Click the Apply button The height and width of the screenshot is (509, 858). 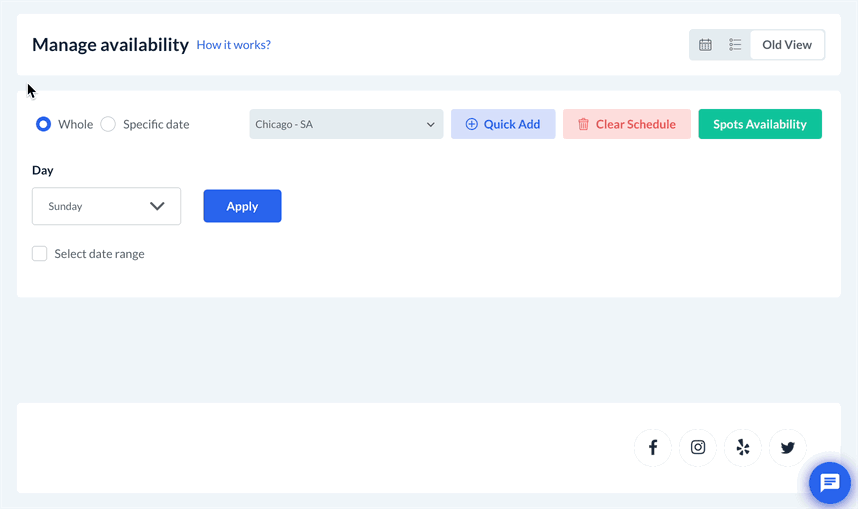tap(242, 206)
